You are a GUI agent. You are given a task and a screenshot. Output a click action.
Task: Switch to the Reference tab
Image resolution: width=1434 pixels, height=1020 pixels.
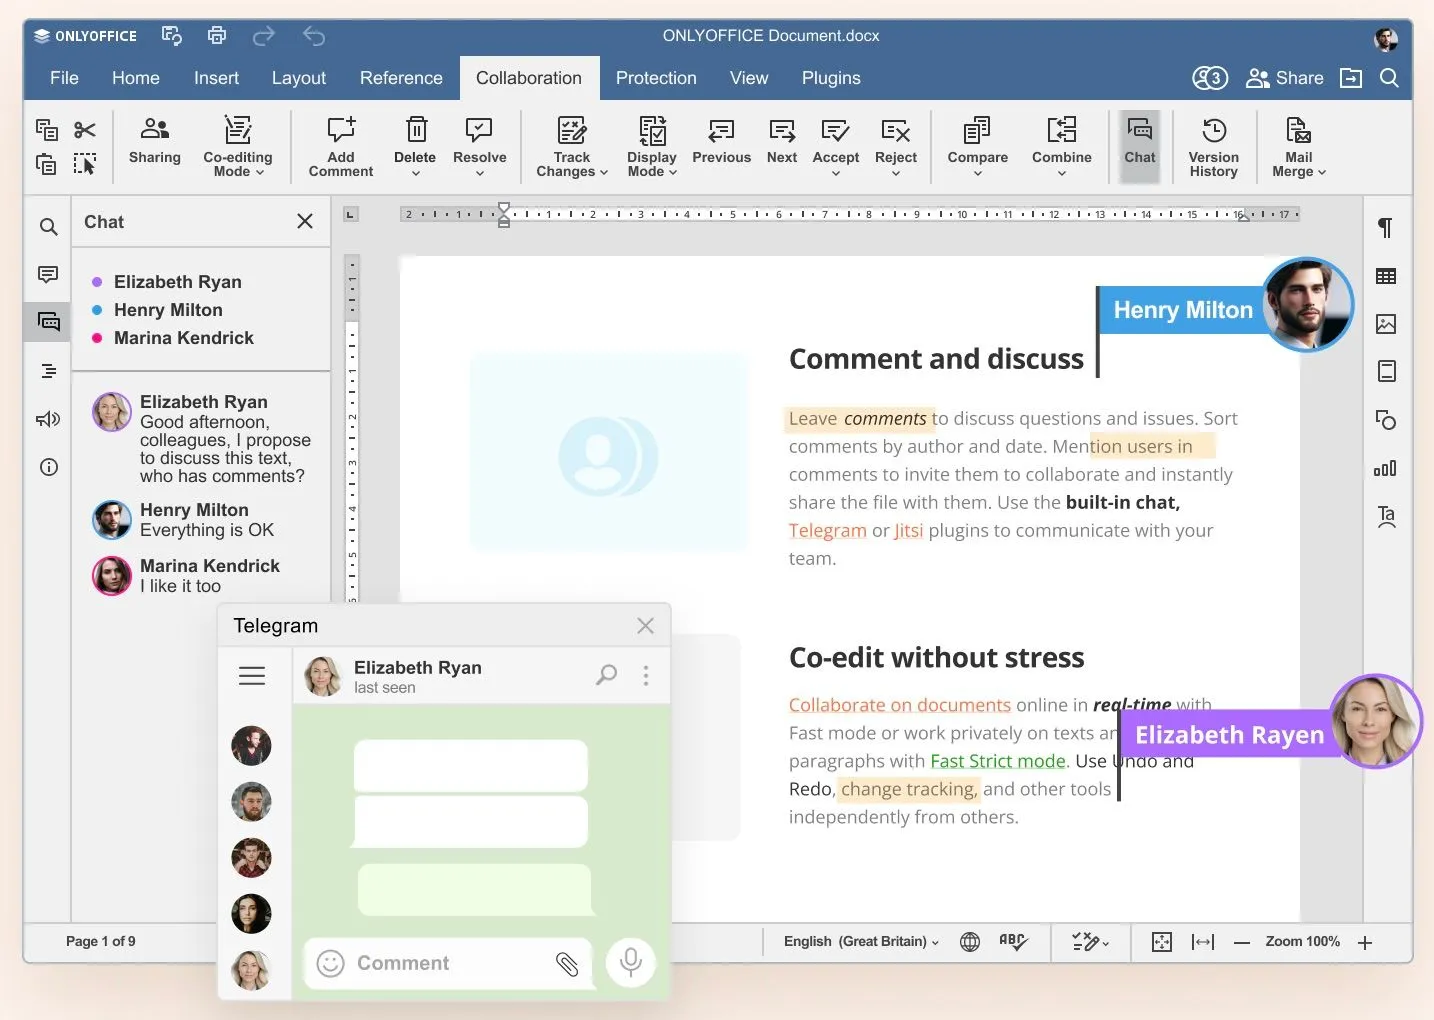click(401, 78)
